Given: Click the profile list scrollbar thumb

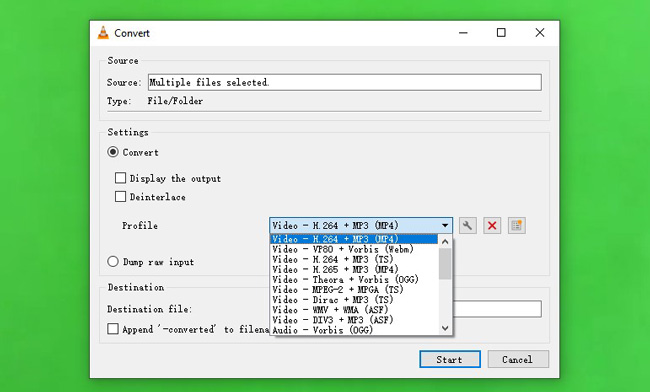Looking at the screenshot, I should 445,264.
